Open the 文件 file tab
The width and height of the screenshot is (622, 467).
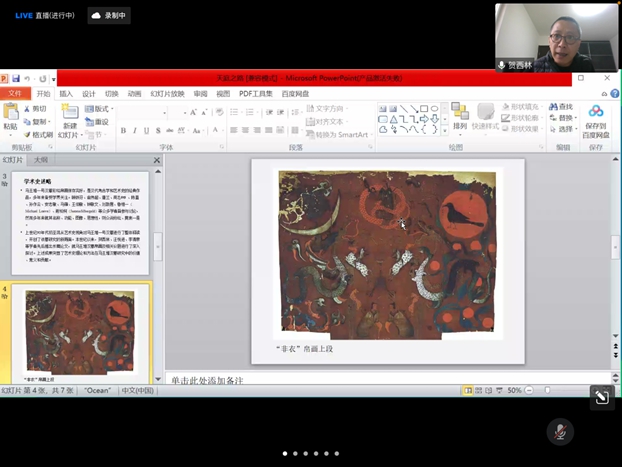[x=15, y=93]
